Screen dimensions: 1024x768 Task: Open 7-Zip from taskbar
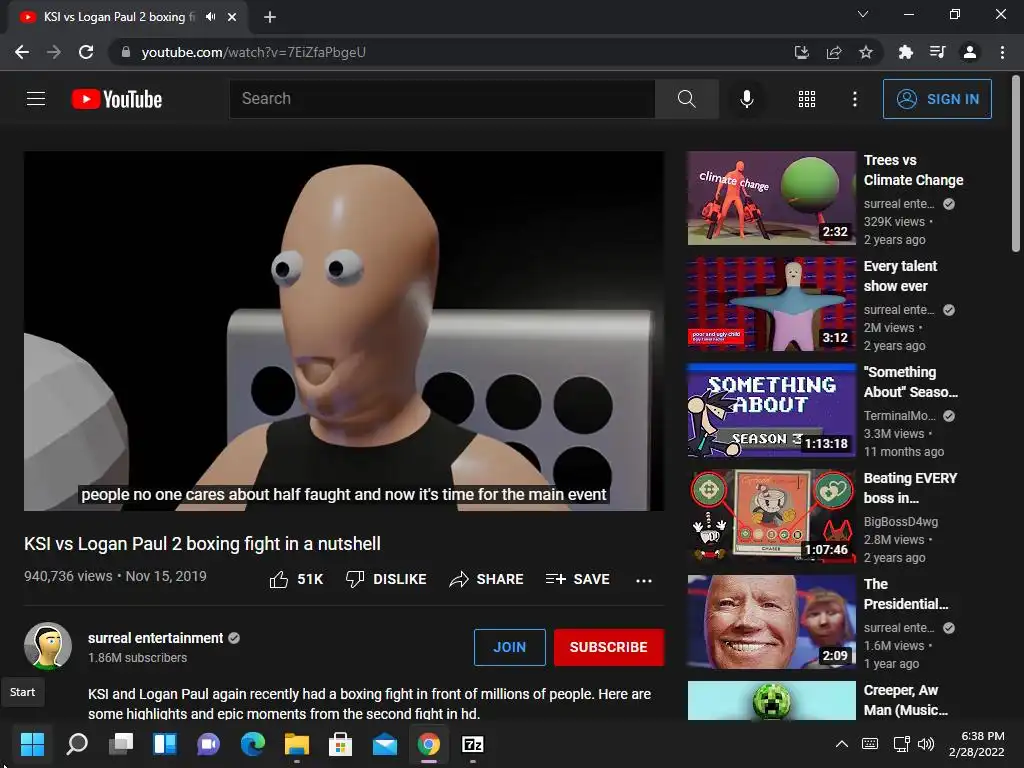click(473, 744)
